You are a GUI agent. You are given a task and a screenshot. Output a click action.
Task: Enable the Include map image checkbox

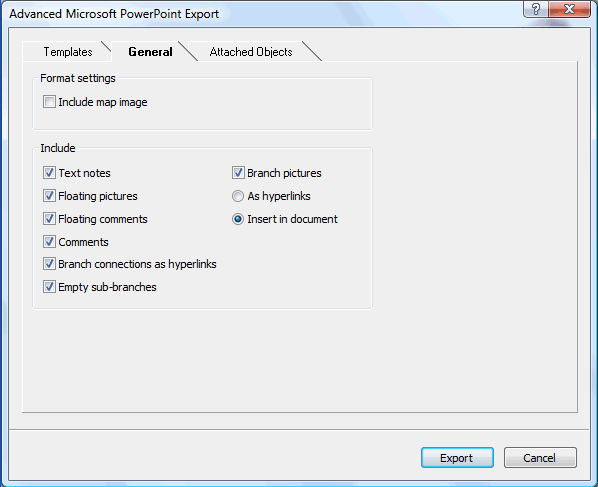49,102
